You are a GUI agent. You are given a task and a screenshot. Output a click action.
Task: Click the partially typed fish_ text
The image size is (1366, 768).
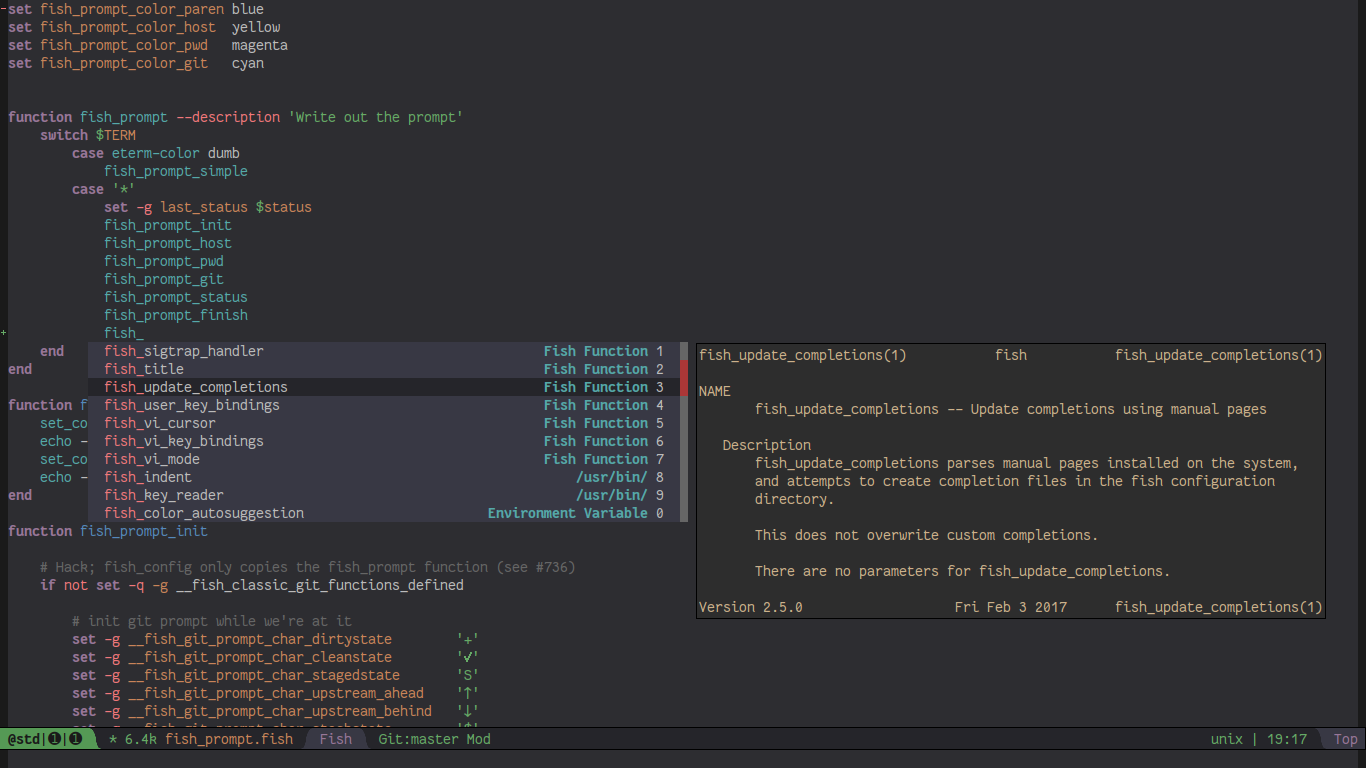point(124,333)
